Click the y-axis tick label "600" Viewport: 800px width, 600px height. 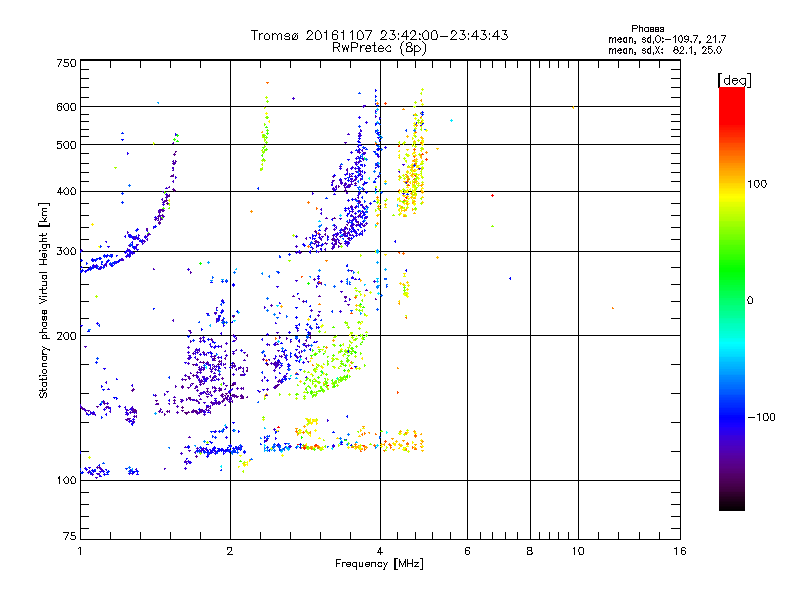(x=66, y=107)
